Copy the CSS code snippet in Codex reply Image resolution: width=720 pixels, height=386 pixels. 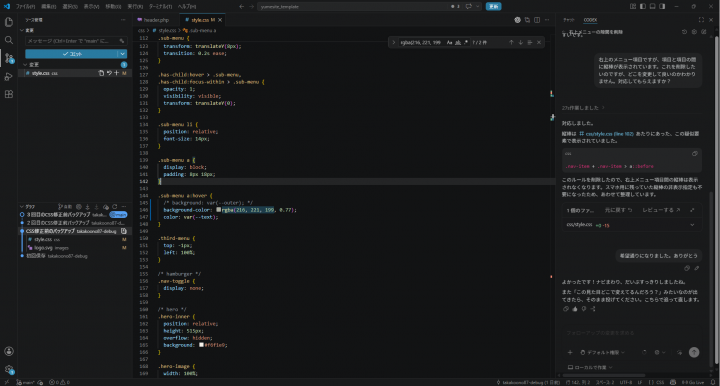point(695,154)
